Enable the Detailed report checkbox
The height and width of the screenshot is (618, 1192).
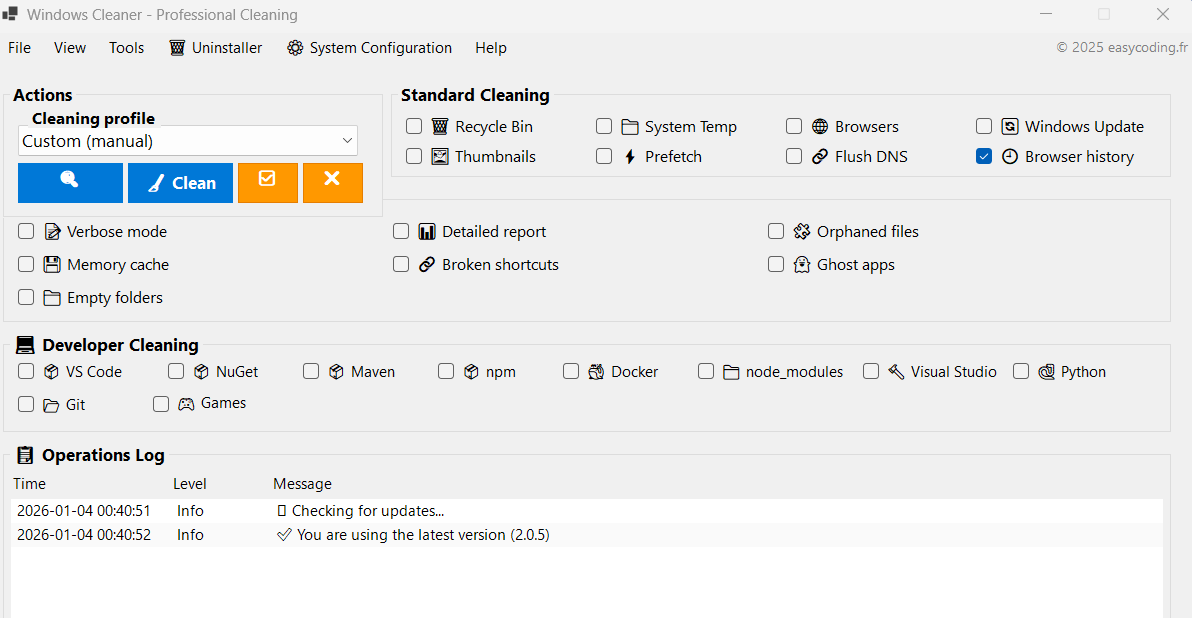pyautogui.click(x=401, y=232)
